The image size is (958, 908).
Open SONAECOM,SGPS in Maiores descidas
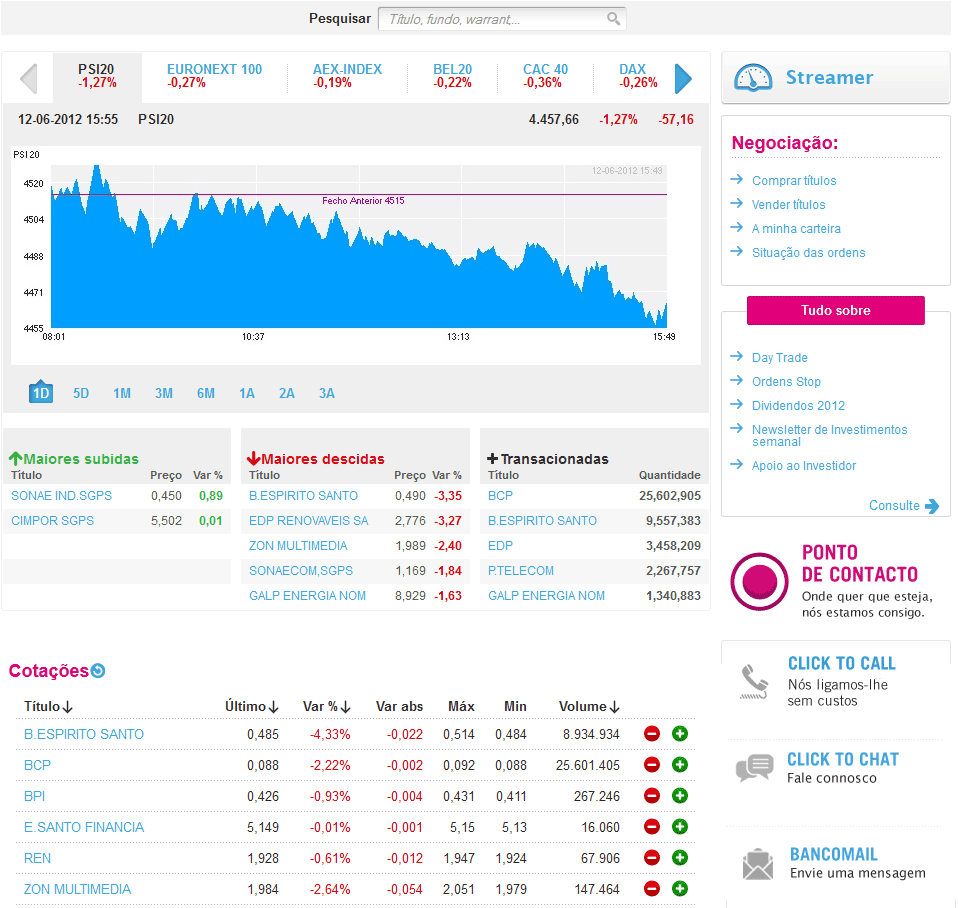(x=301, y=571)
